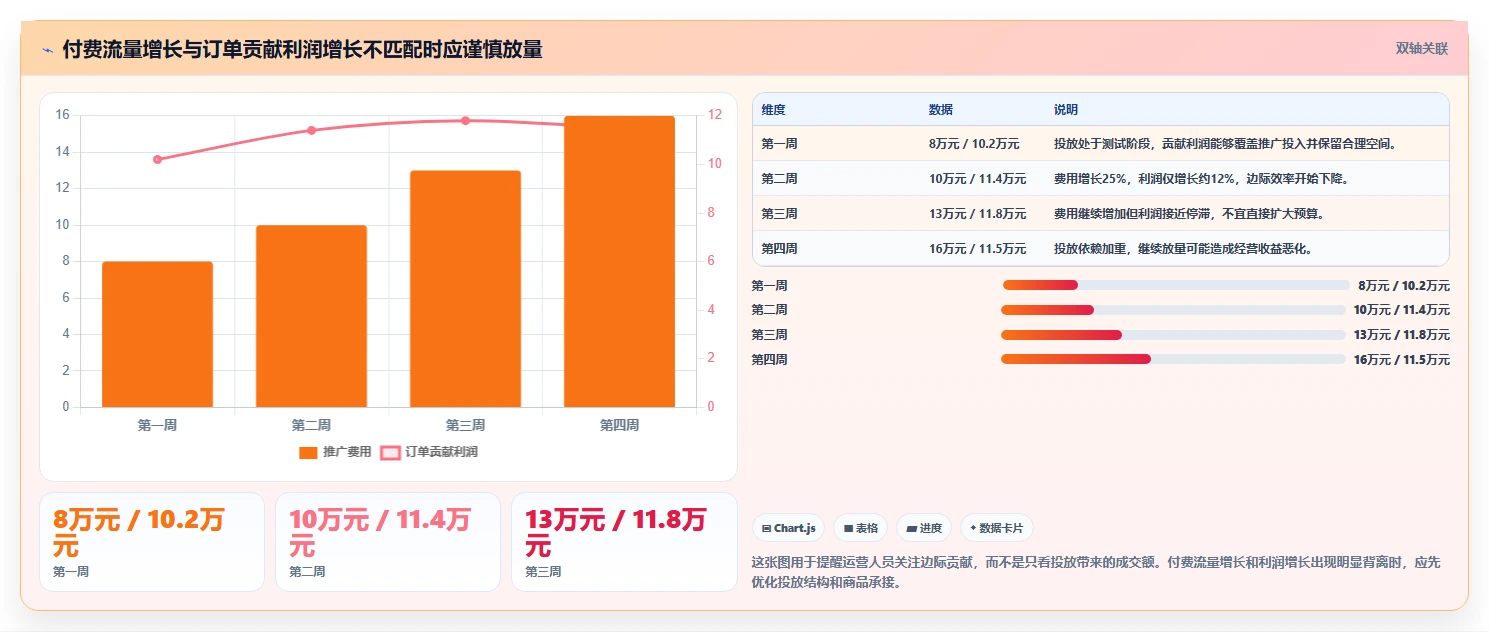This screenshot has height=632, width=1489.
Task: Click description 投放依赖加重 in table
Action: (1183, 249)
